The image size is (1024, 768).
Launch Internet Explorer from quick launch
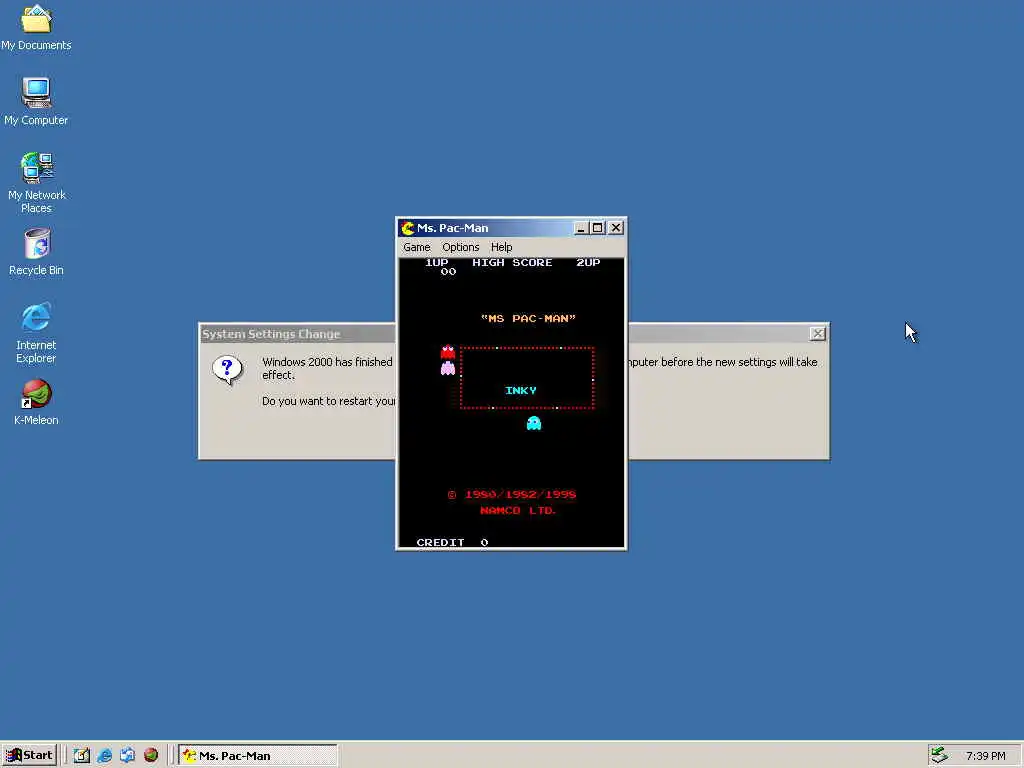pyautogui.click(x=104, y=756)
